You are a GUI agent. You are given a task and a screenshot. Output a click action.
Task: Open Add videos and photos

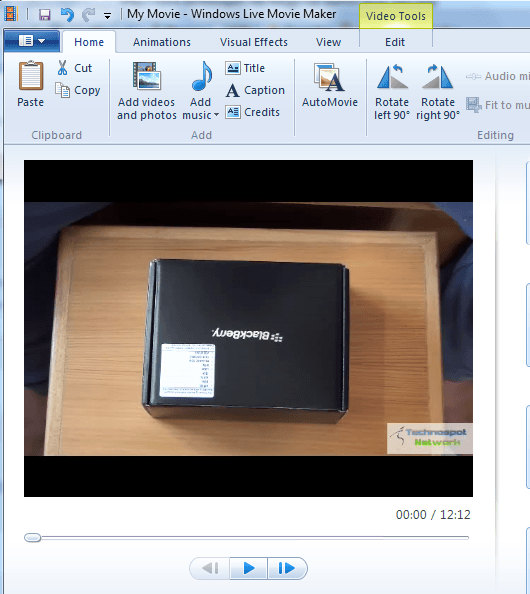(x=147, y=91)
